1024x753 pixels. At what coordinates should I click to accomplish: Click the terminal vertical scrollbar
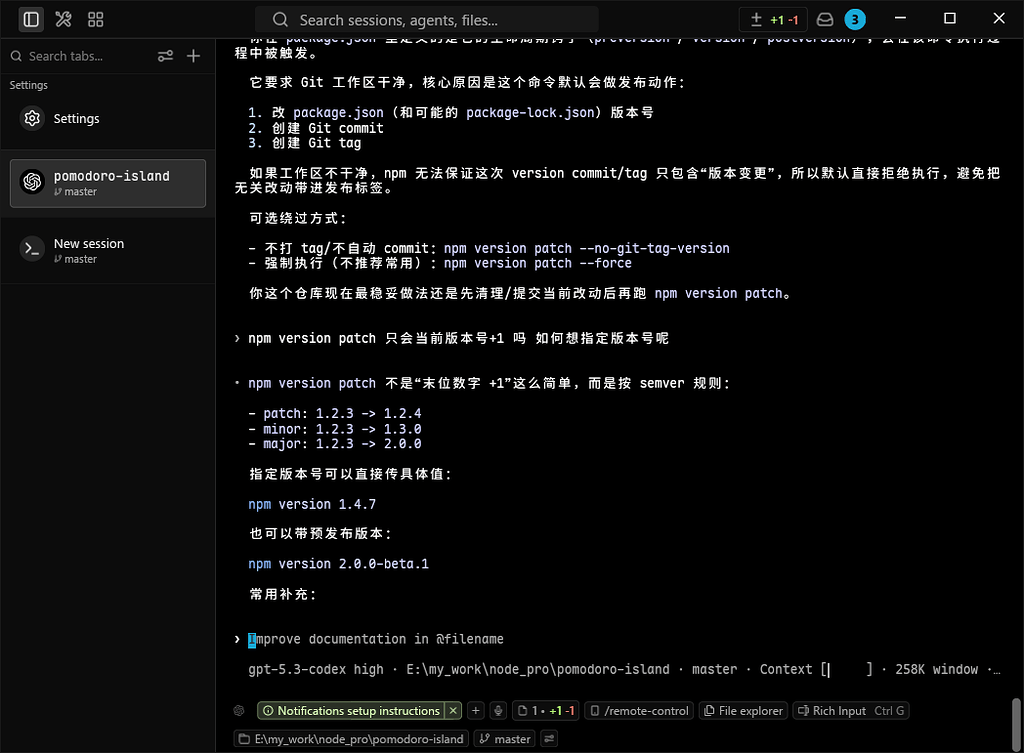(1016, 724)
